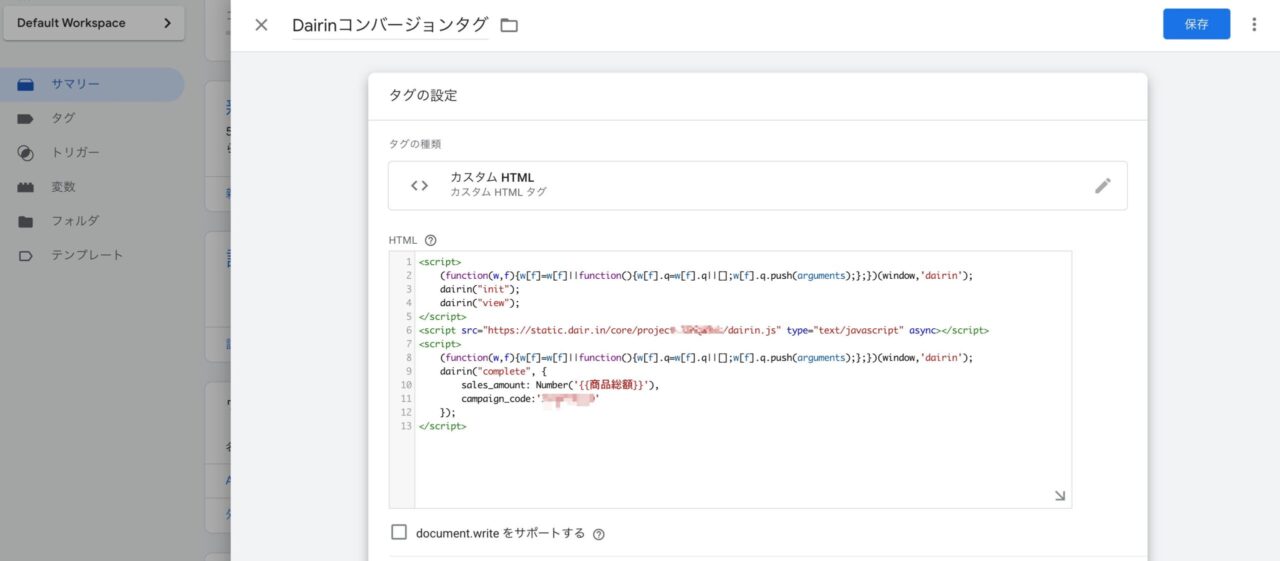Edit tag type with pencil icon
The height and width of the screenshot is (561, 1280).
tap(1103, 185)
